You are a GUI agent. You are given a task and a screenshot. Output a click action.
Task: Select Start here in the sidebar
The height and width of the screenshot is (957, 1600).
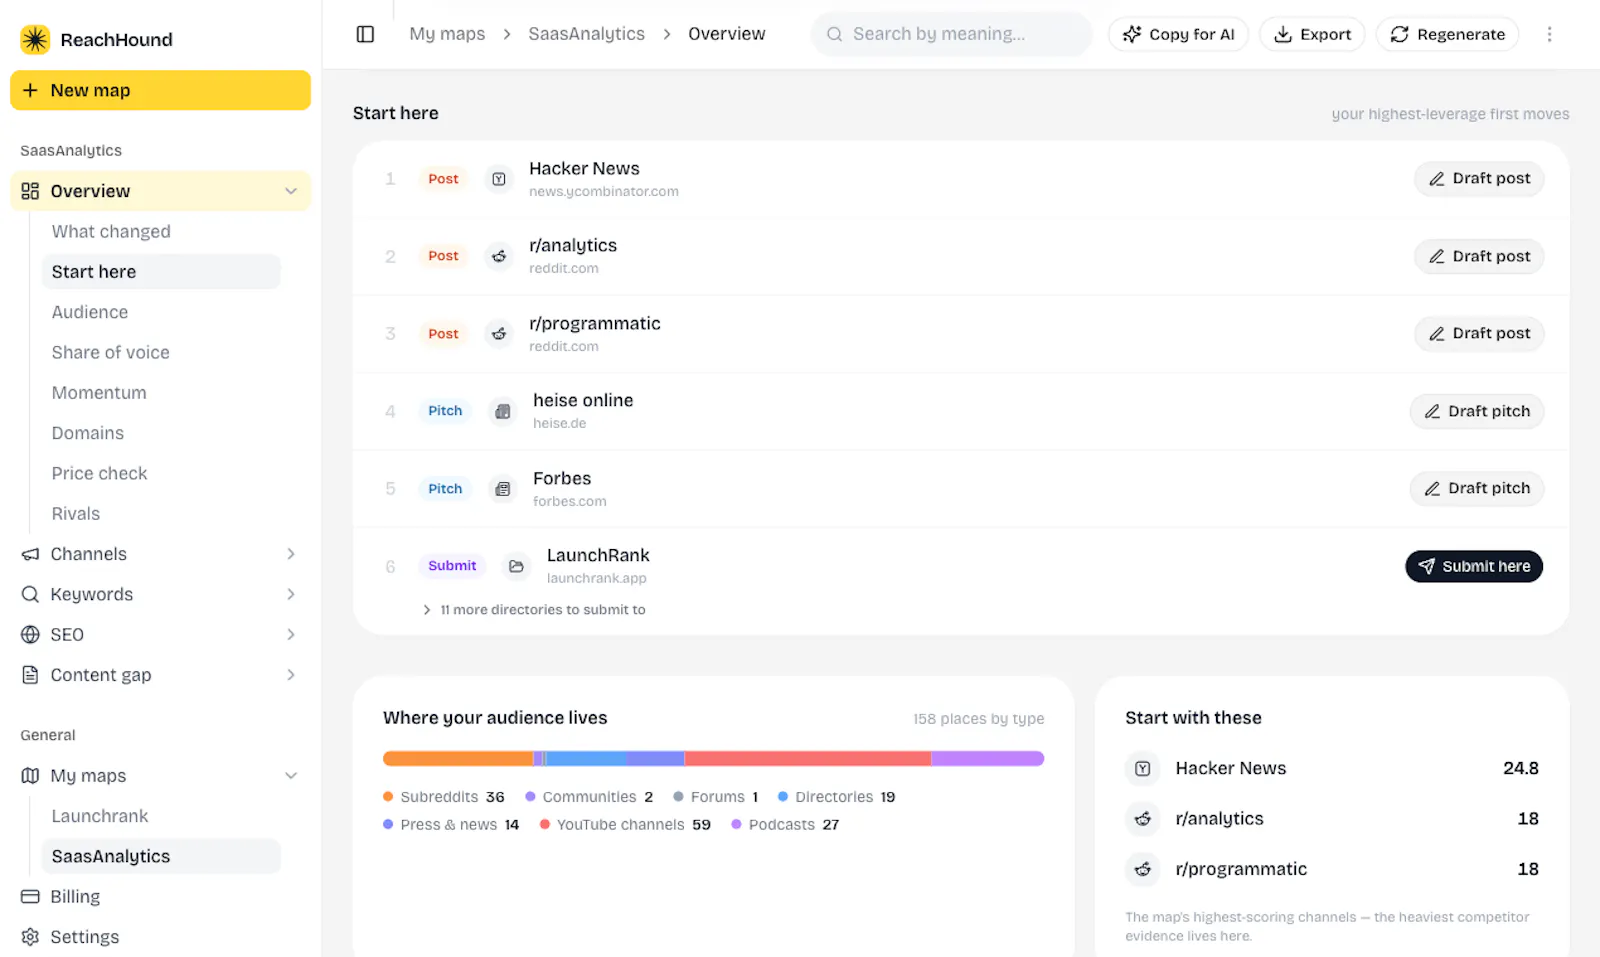pos(161,272)
